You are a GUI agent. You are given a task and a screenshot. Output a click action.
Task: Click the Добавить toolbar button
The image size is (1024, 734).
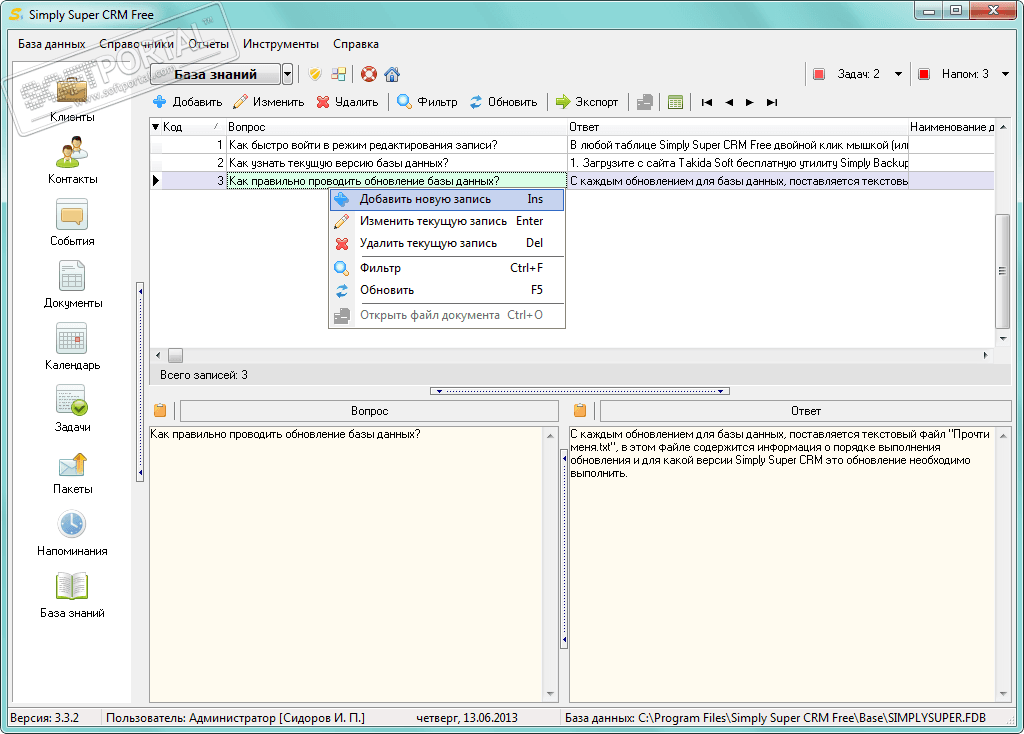pos(187,102)
